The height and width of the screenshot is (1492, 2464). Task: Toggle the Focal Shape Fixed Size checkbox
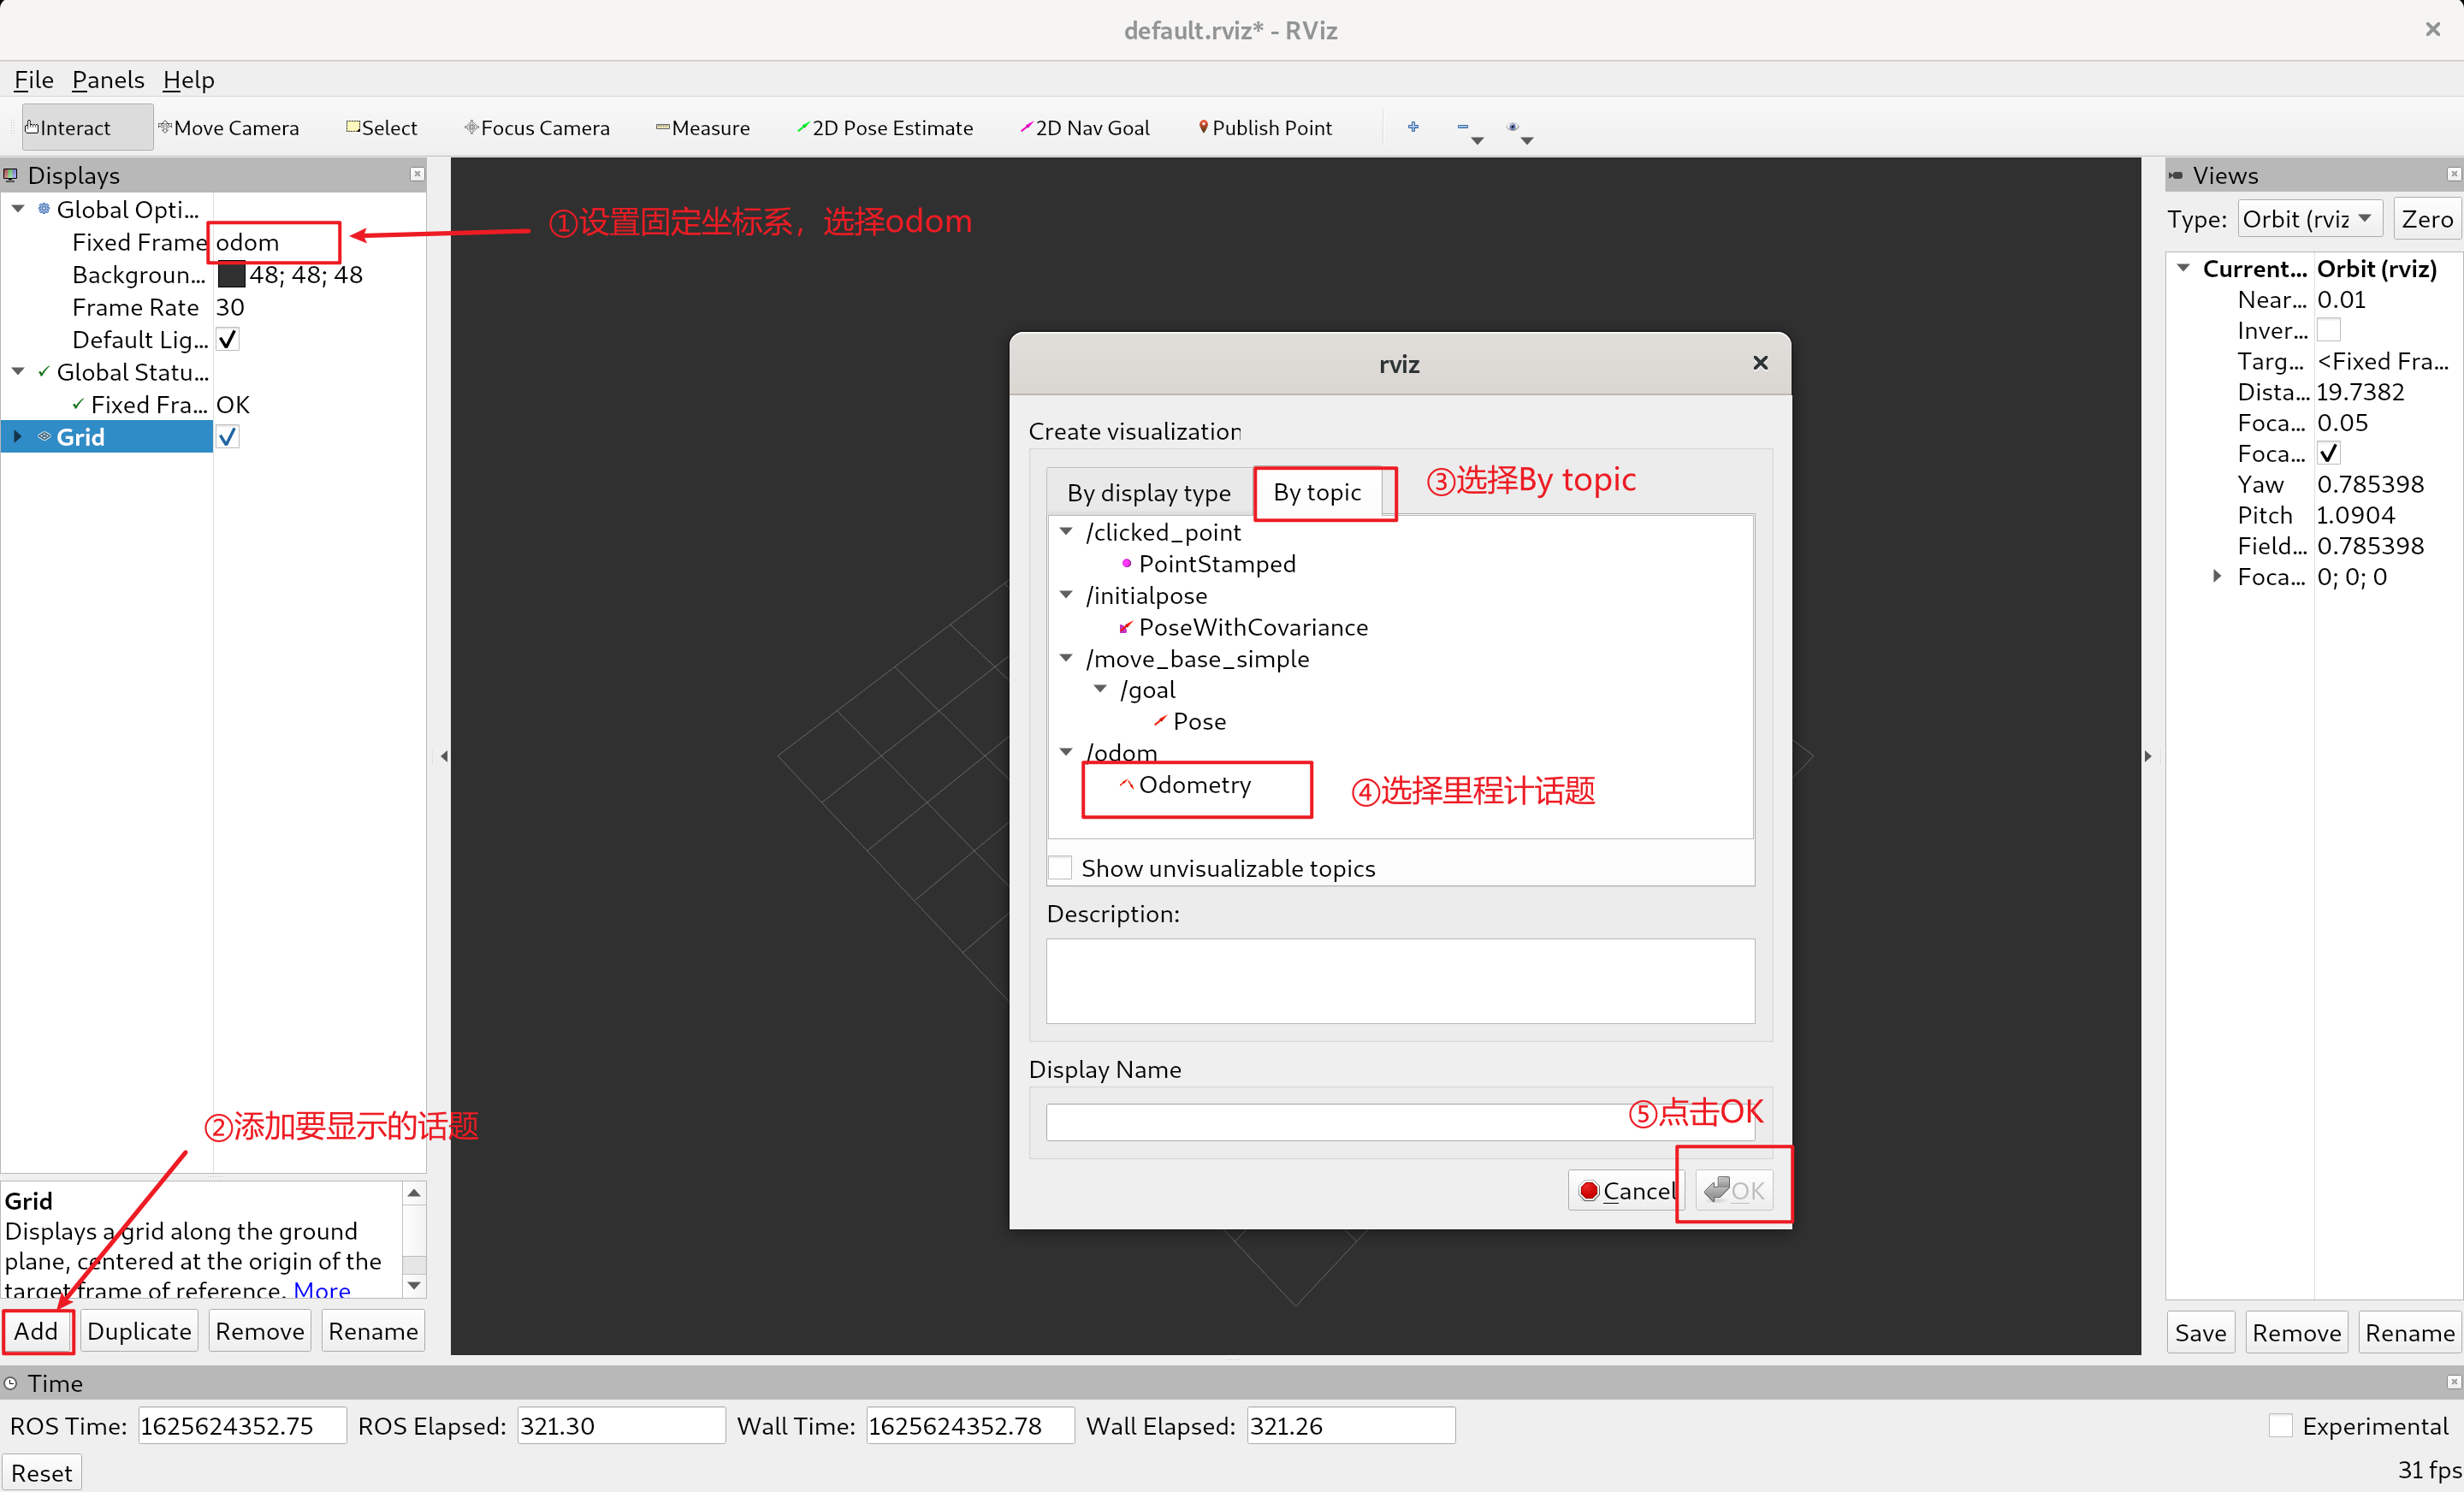2329,453
